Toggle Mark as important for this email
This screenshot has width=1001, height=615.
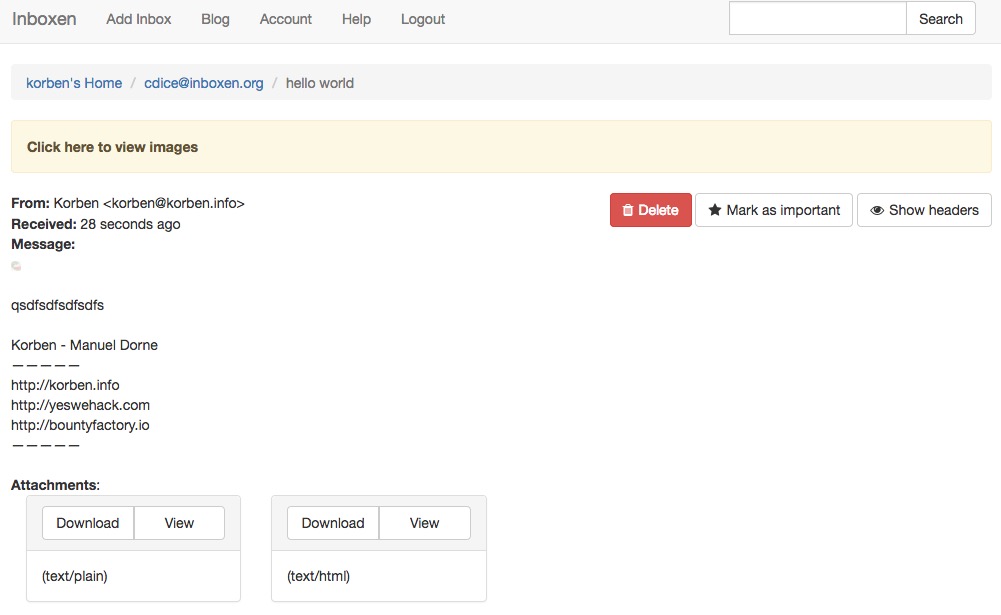[x=774, y=210]
